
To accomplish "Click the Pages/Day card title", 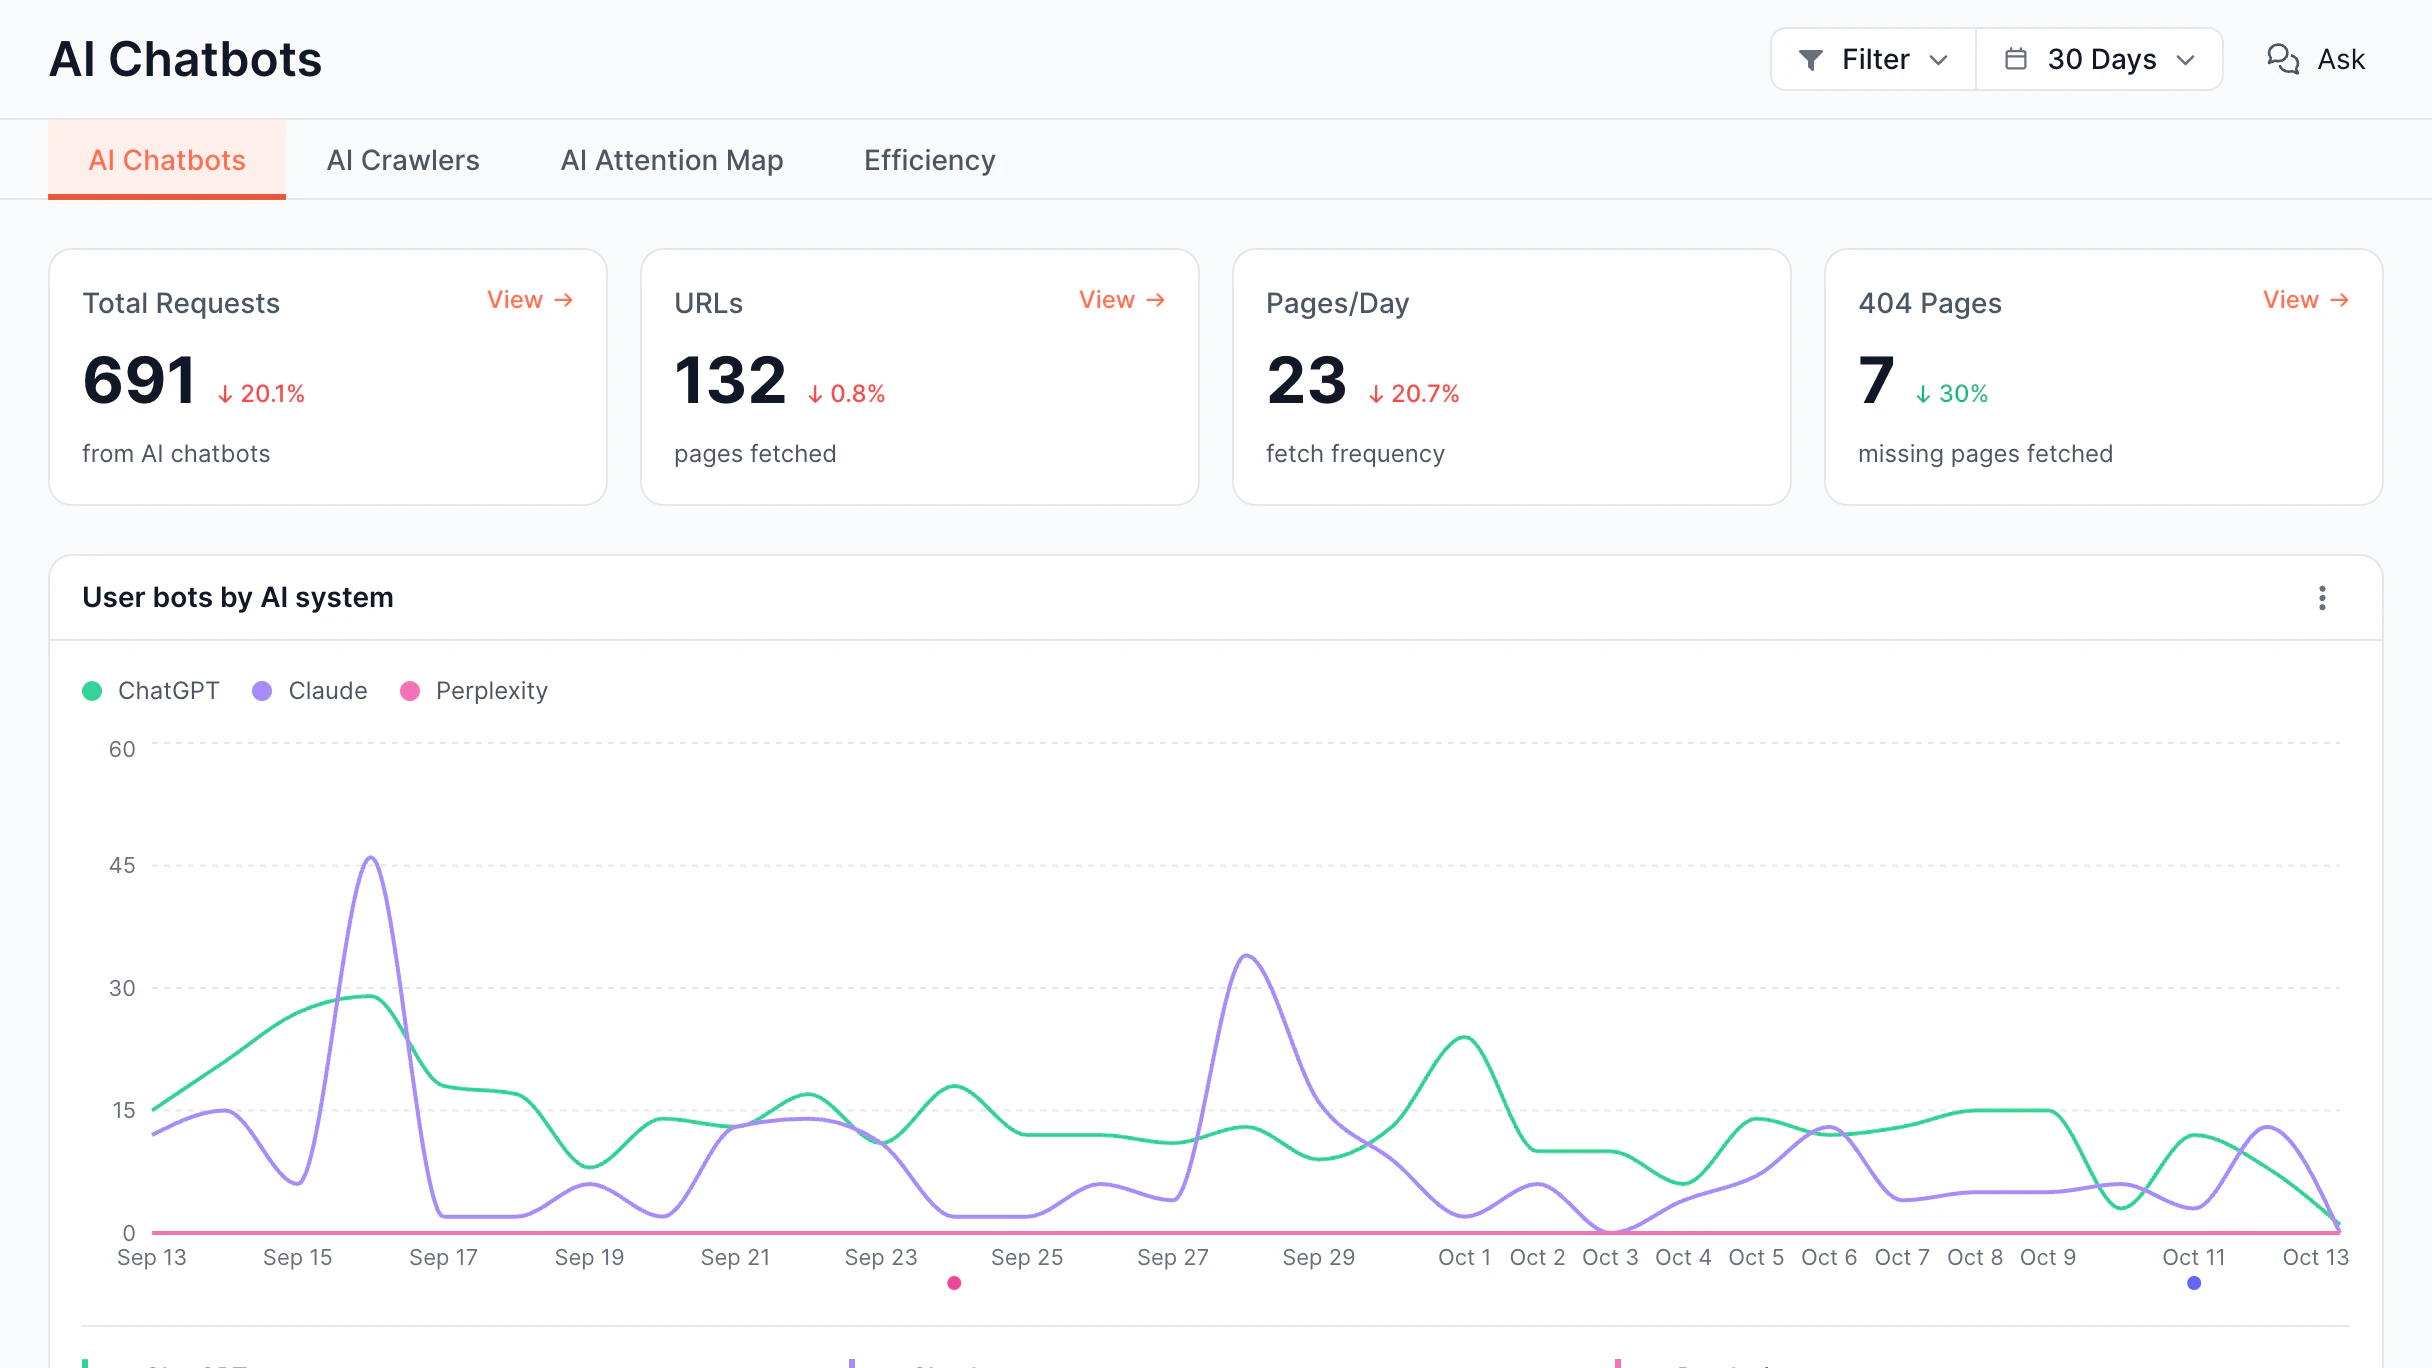I will point(1338,303).
